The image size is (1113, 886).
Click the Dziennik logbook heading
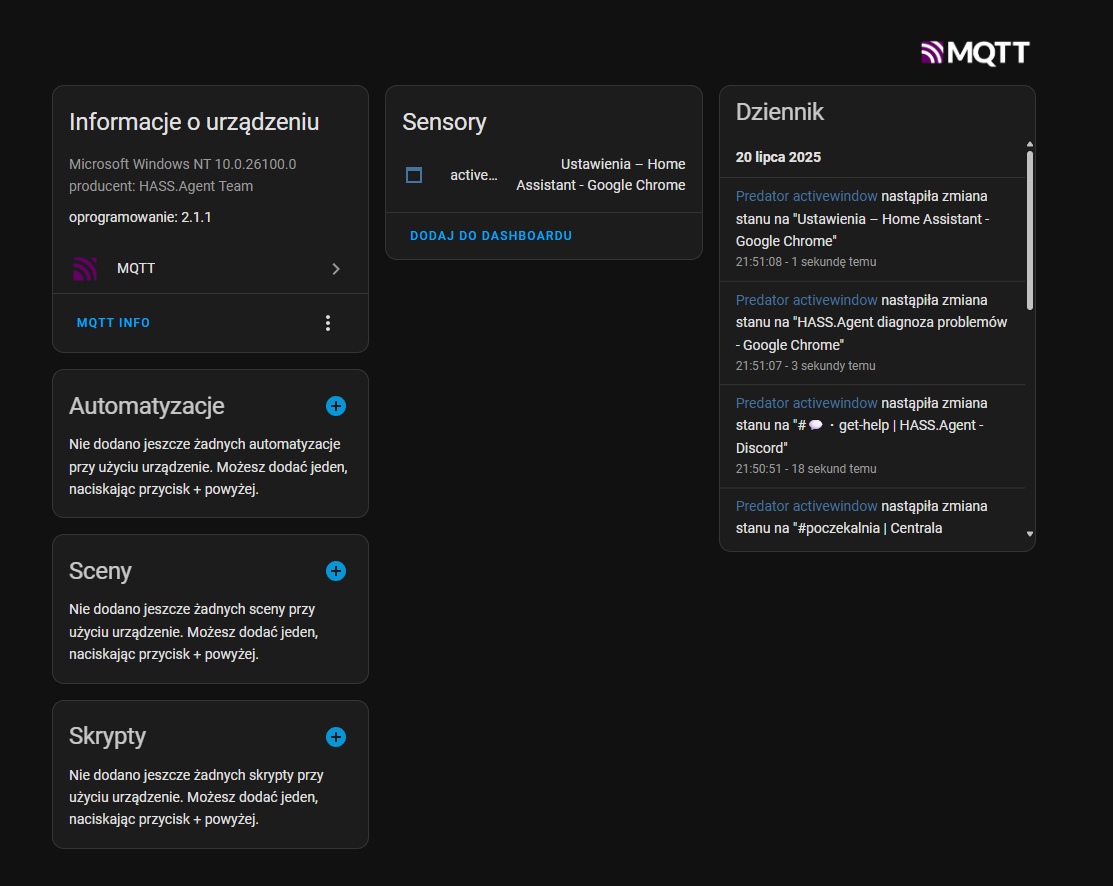point(779,112)
